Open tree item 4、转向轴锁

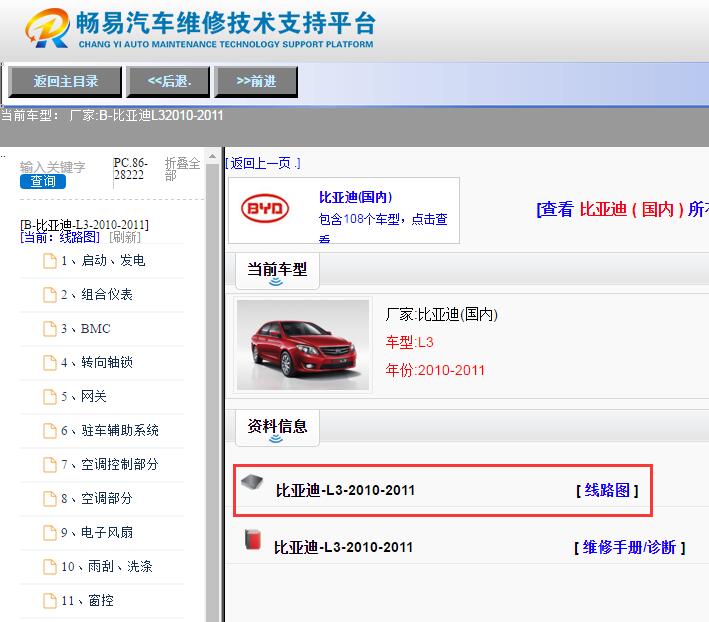[97, 363]
